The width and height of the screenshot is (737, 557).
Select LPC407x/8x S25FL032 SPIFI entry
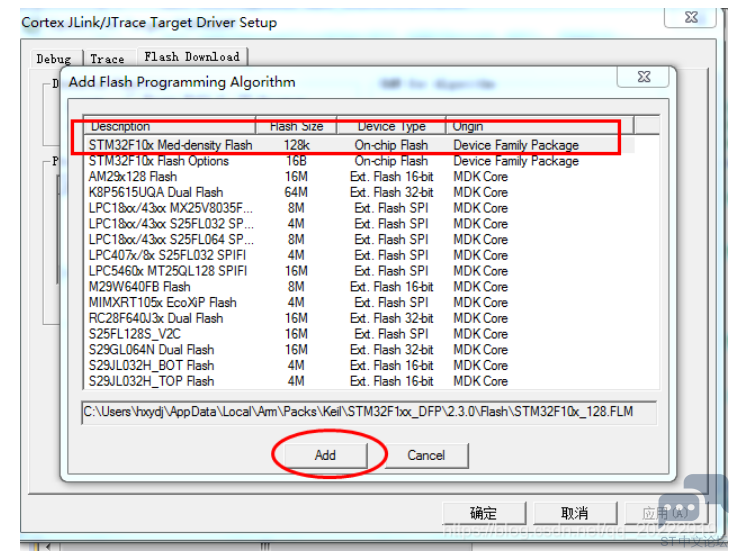[x=360, y=255]
